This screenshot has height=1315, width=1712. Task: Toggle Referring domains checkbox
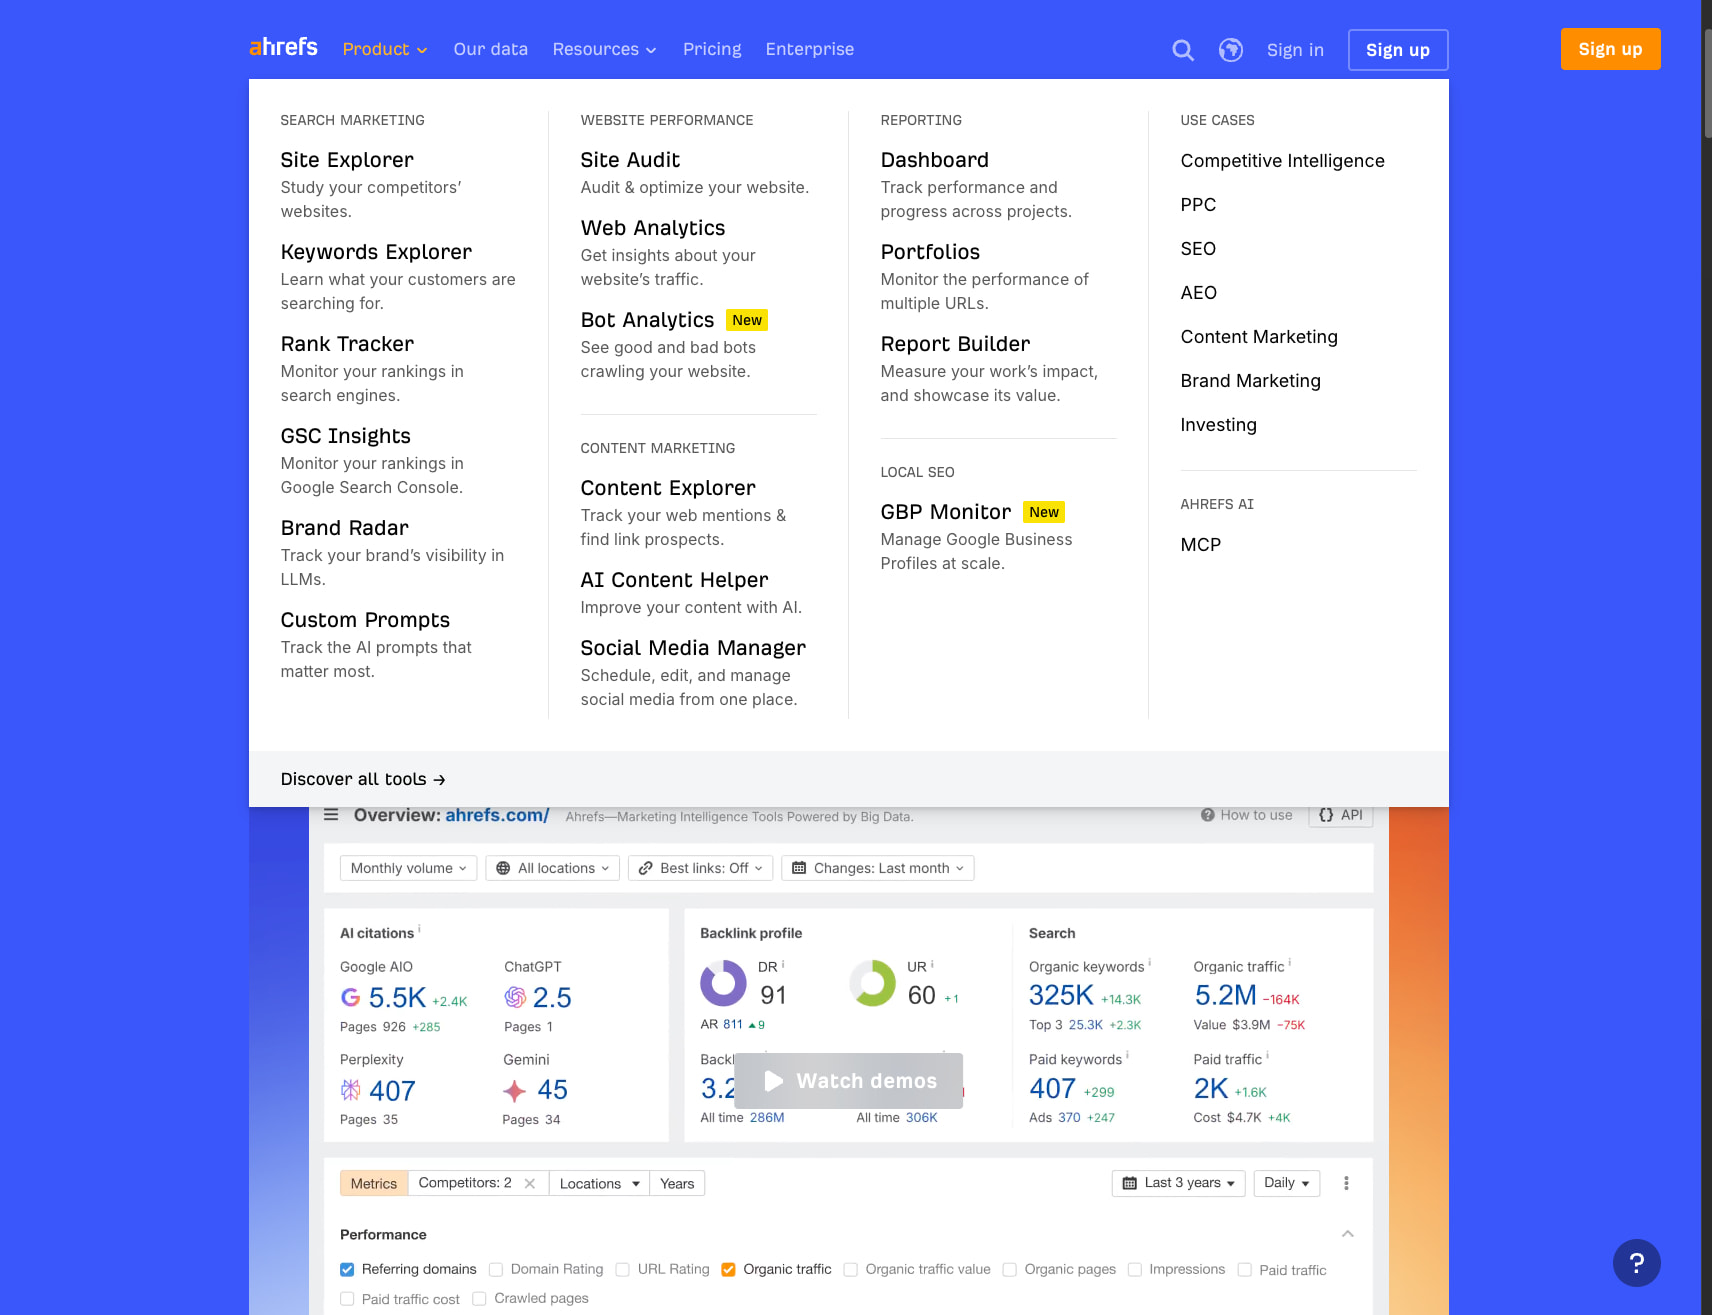(x=347, y=1270)
